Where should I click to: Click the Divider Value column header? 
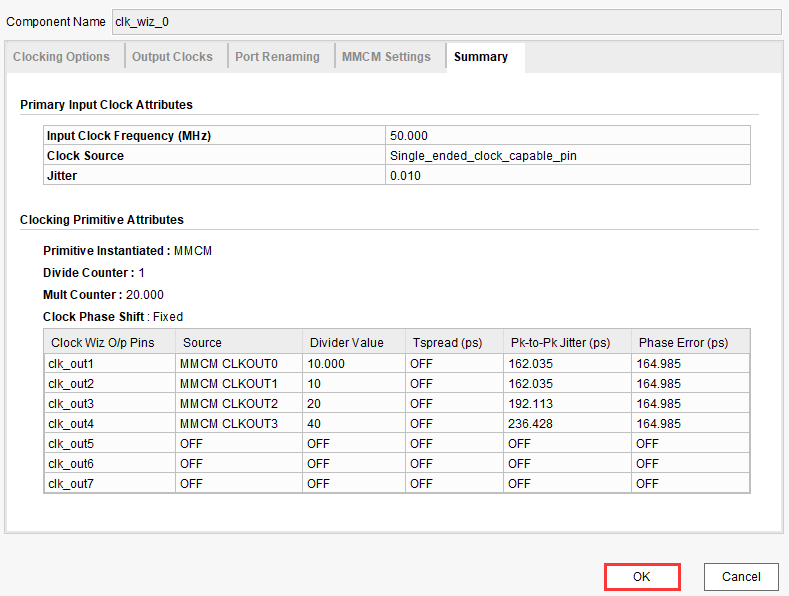354,342
